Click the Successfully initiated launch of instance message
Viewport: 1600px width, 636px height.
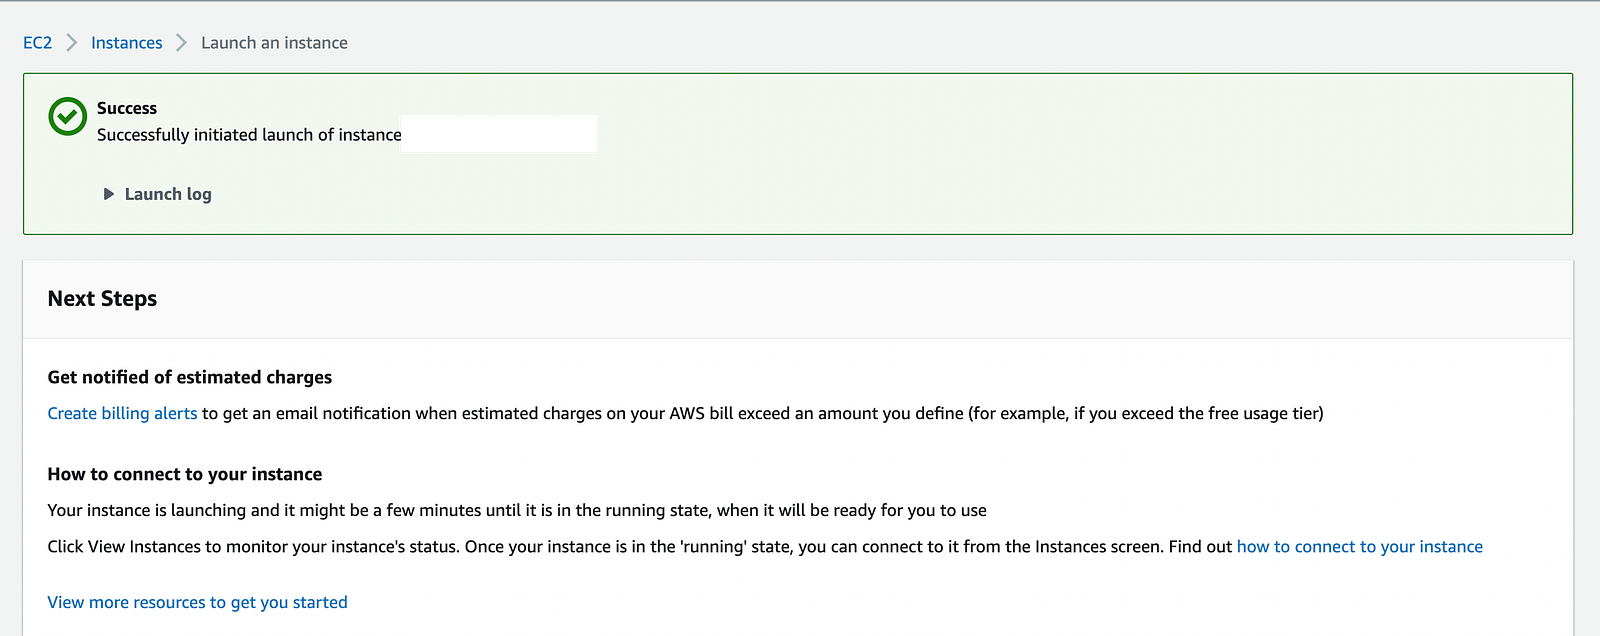click(x=249, y=135)
